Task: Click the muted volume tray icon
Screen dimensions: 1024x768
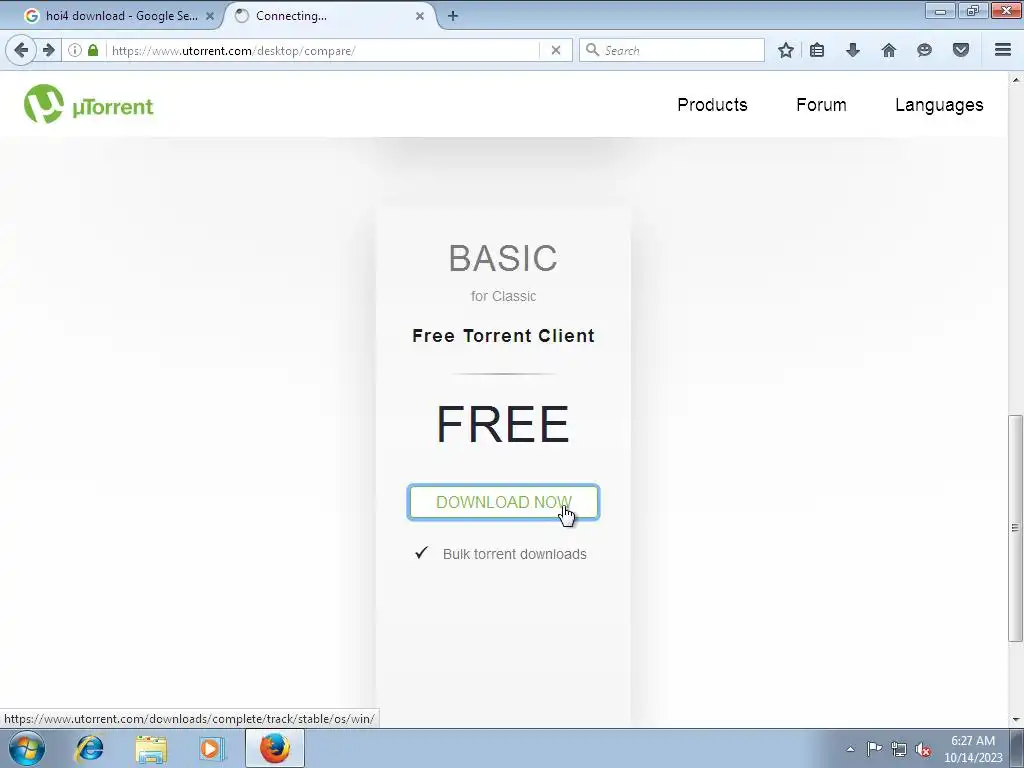Action: coord(923,749)
